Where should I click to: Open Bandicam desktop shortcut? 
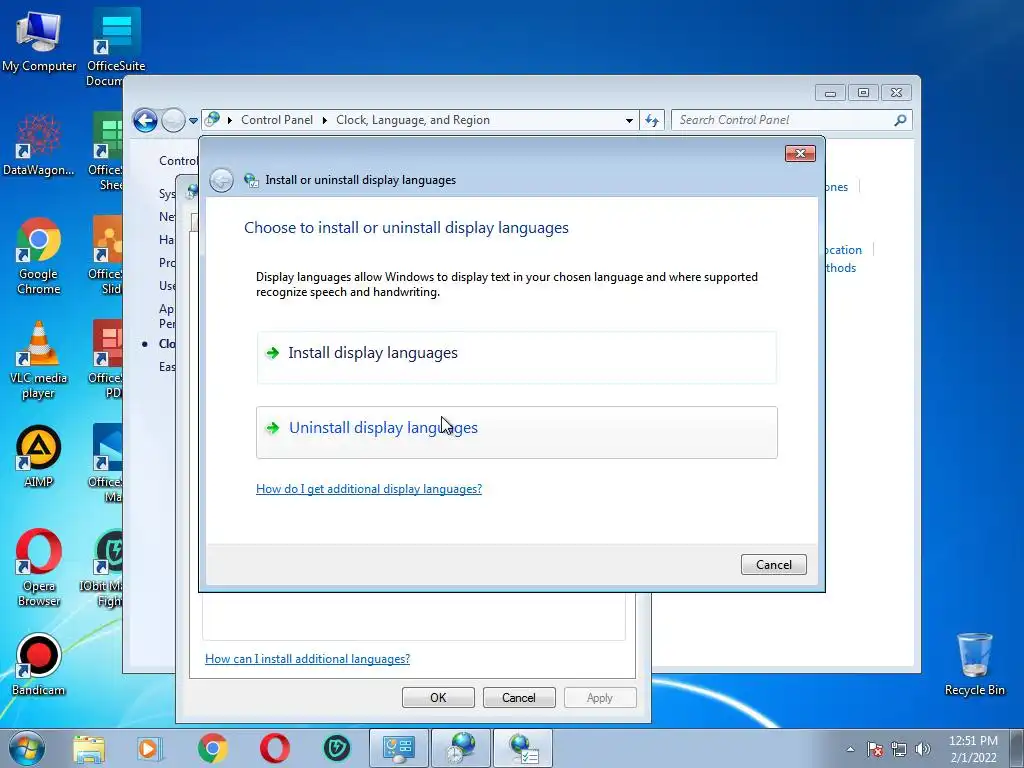point(39,664)
